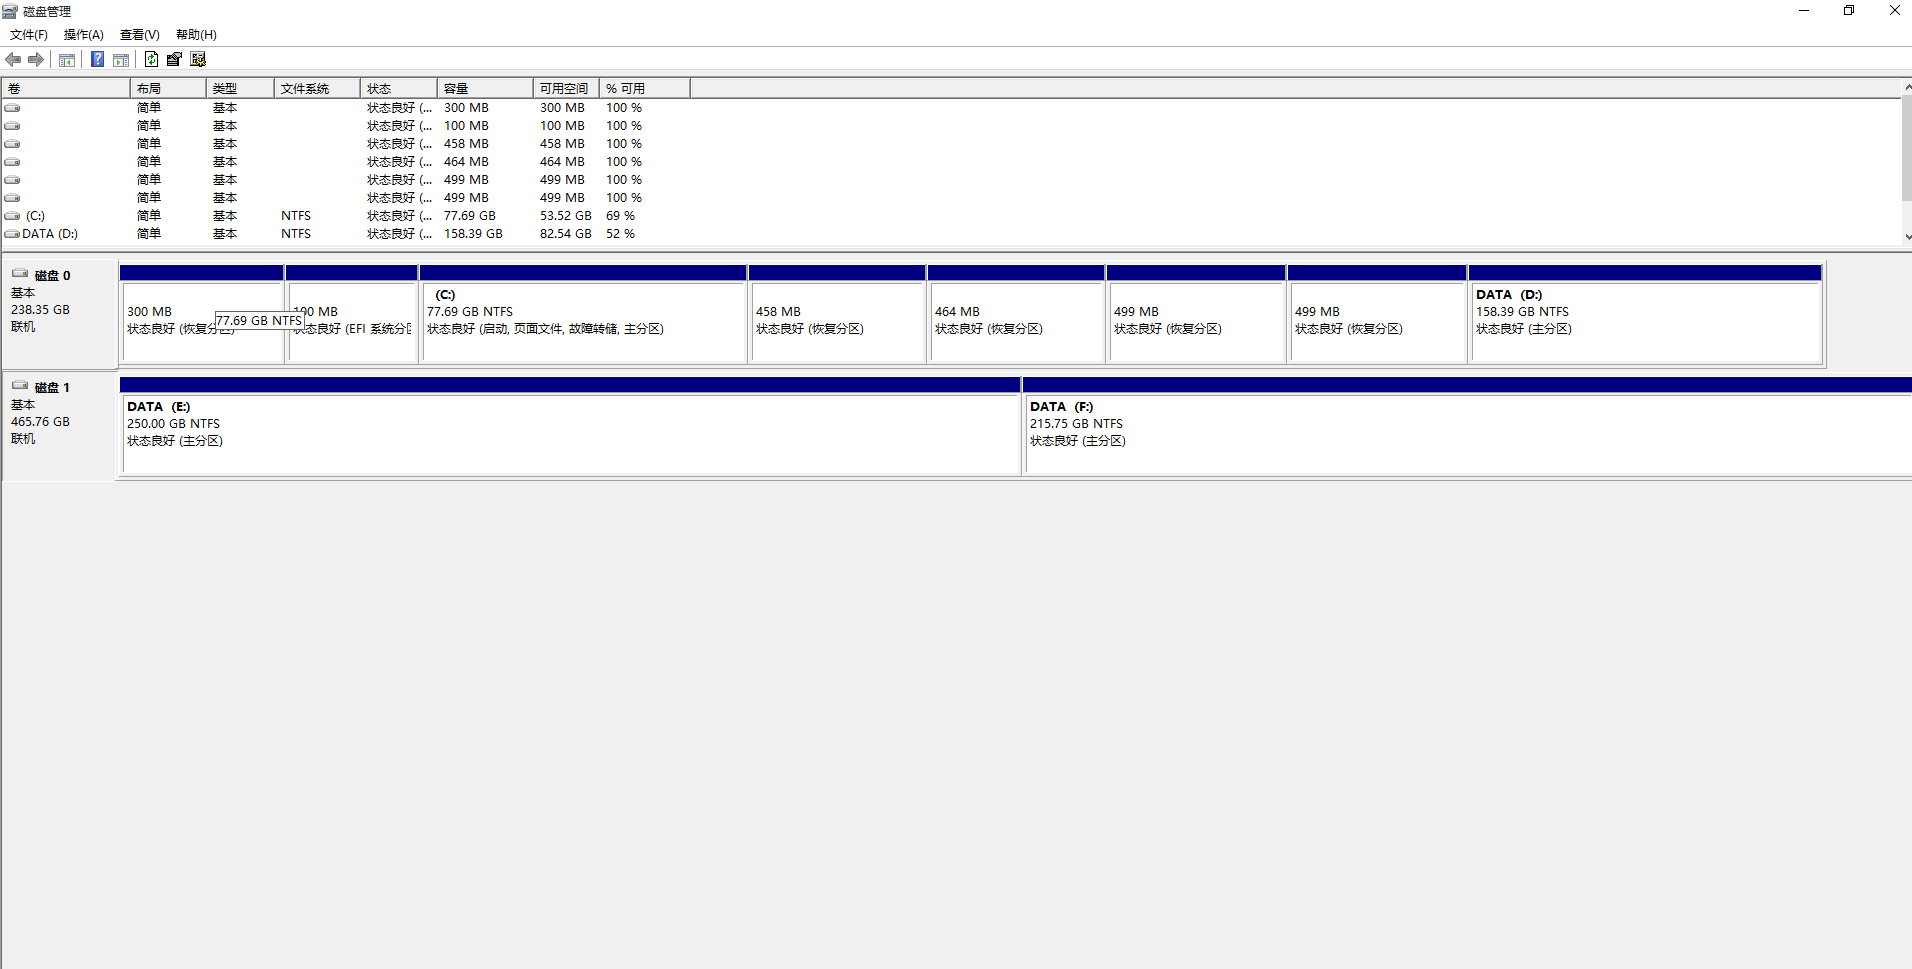The height and width of the screenshot is (969, 1912).
Task: Click the down arrow of the volume list scrollbar
Action: pyautogui.click(x=1907, y=237)
